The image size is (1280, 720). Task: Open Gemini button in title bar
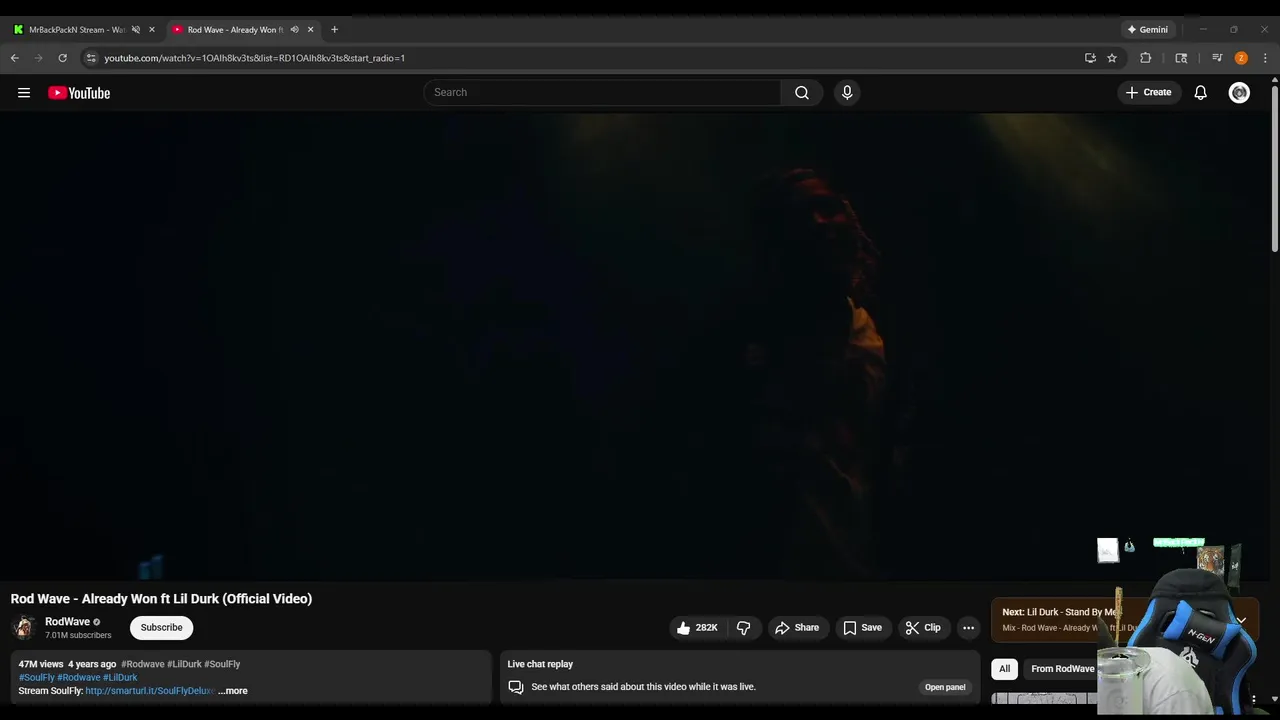coord(1148,30)
